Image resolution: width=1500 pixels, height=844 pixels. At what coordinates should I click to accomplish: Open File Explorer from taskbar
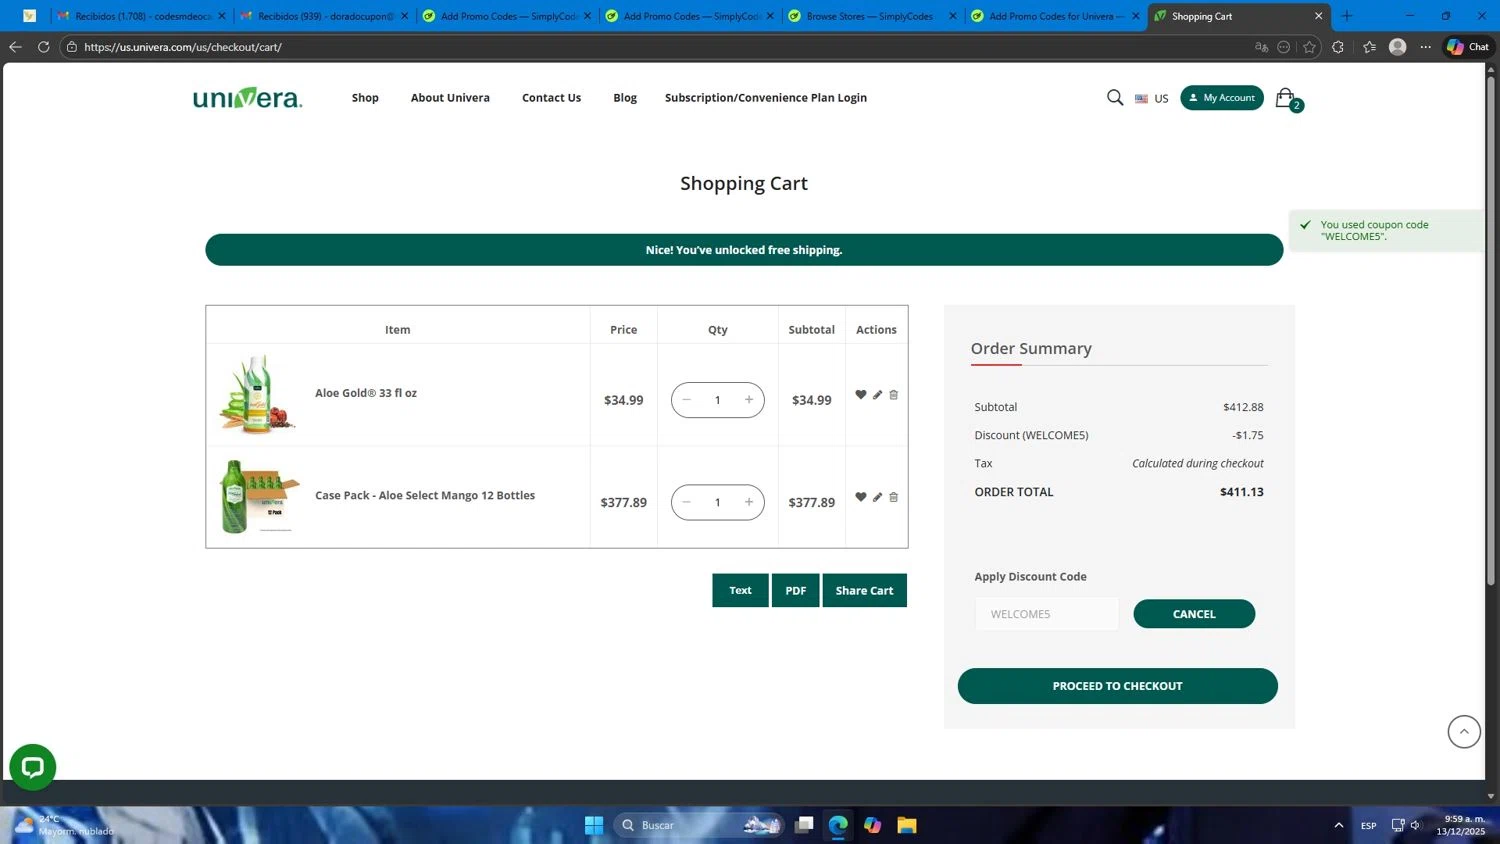907,825
